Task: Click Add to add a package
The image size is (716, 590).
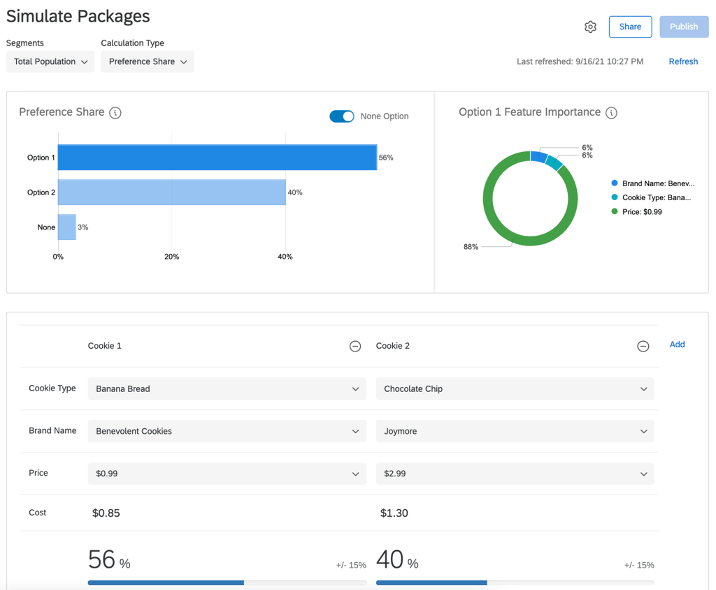Action: click(677, 345)
